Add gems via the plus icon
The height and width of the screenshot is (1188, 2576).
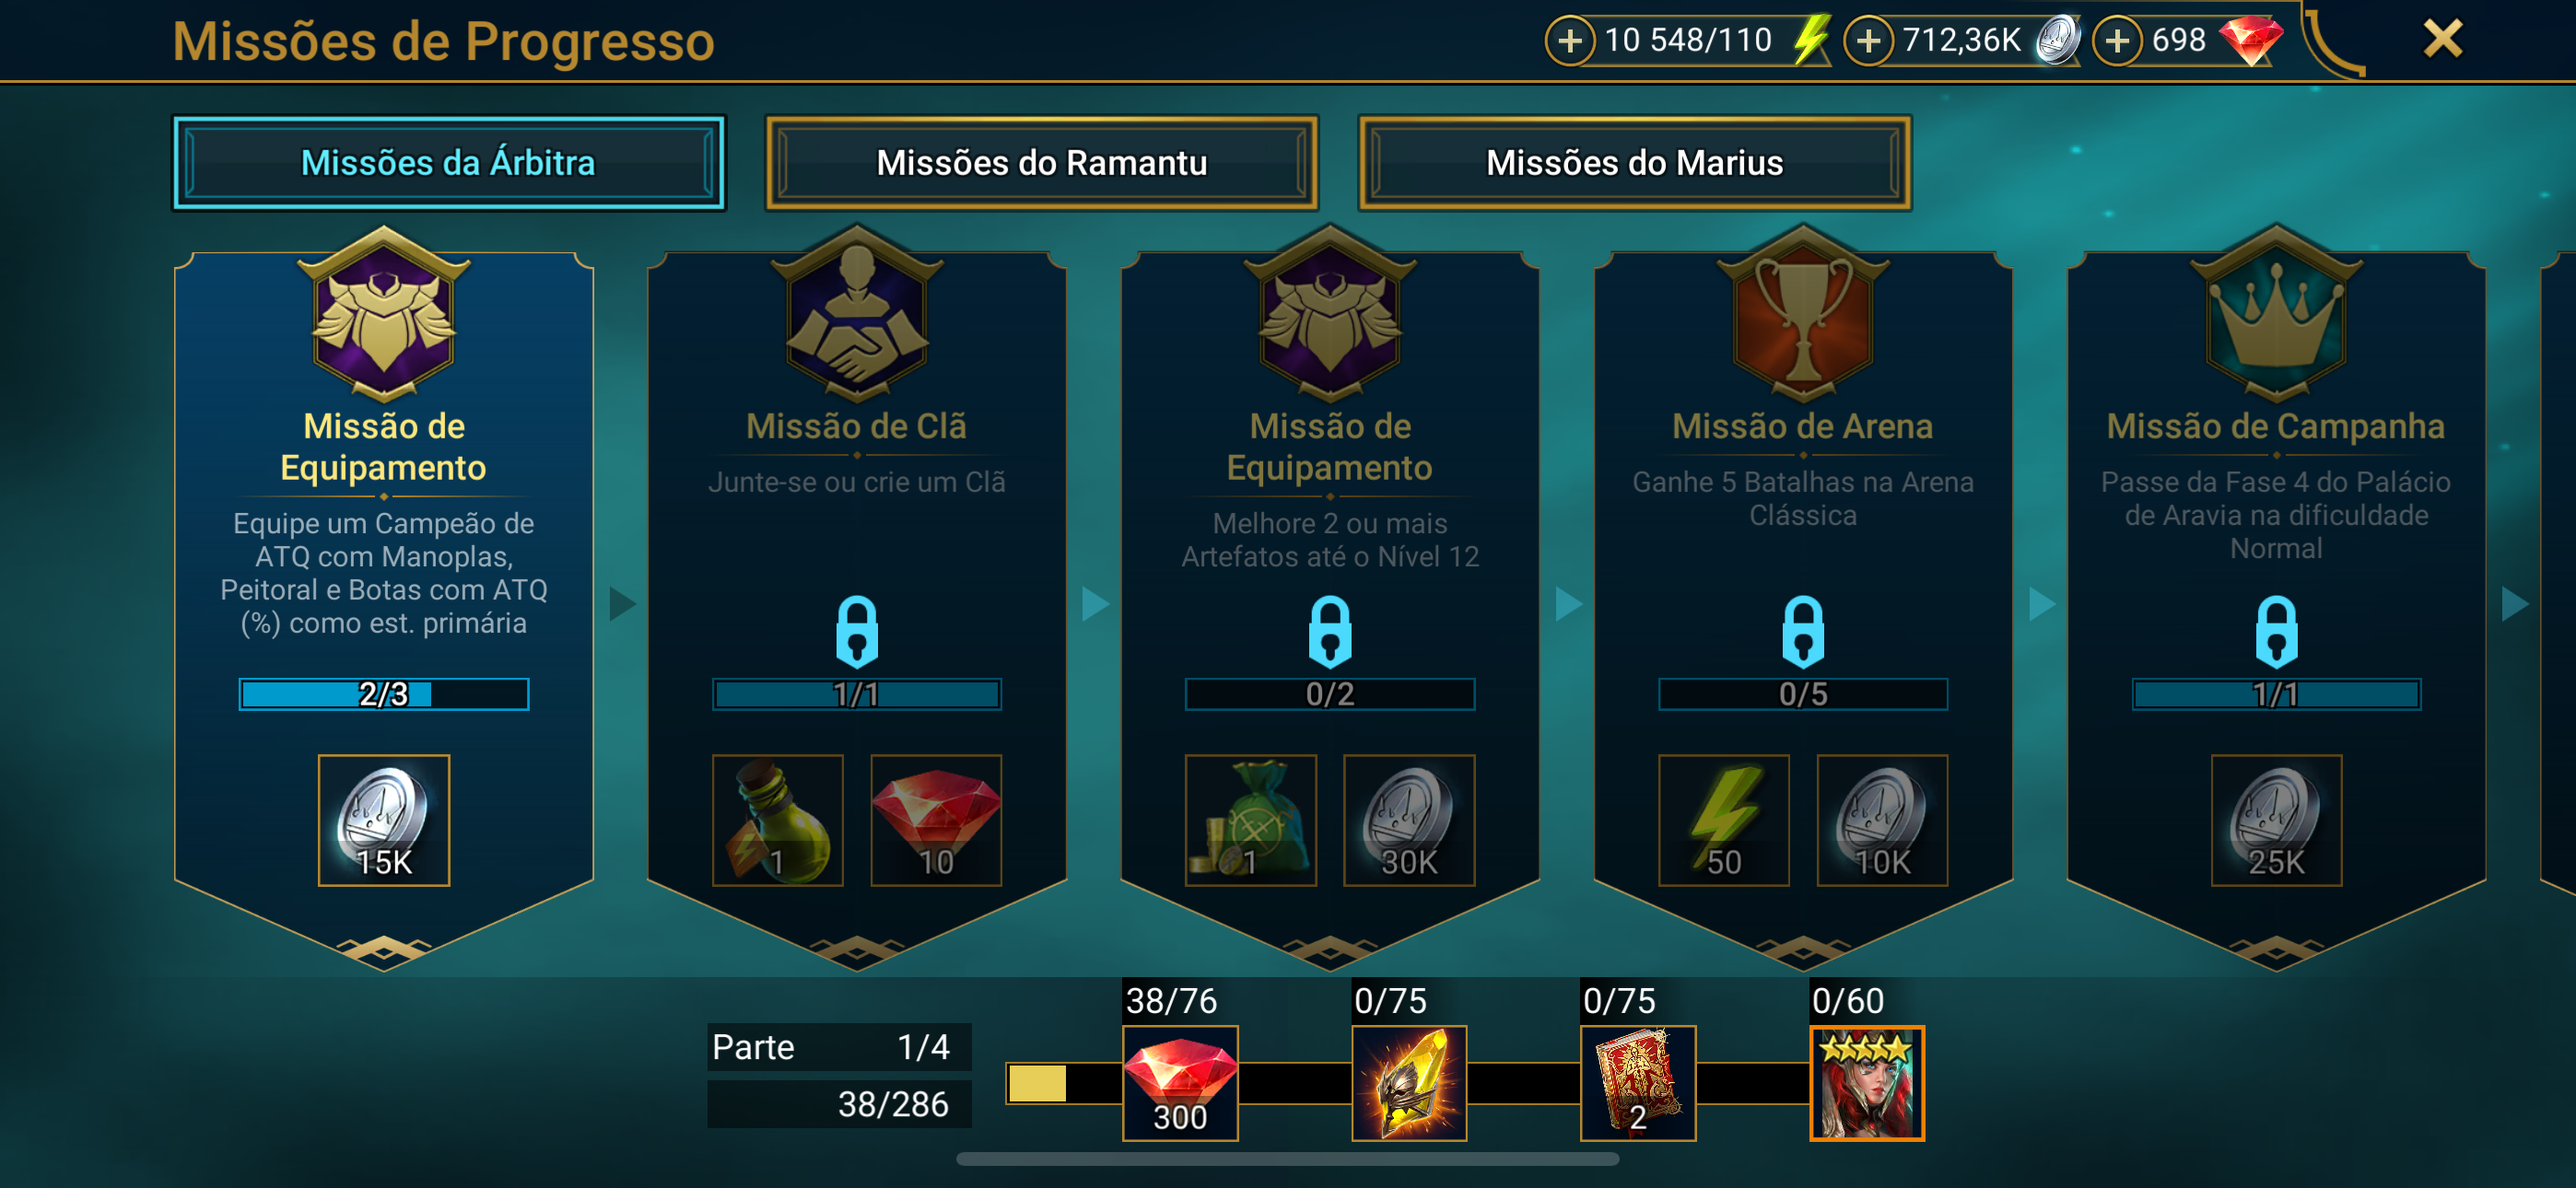click(x=2117, y=41)
